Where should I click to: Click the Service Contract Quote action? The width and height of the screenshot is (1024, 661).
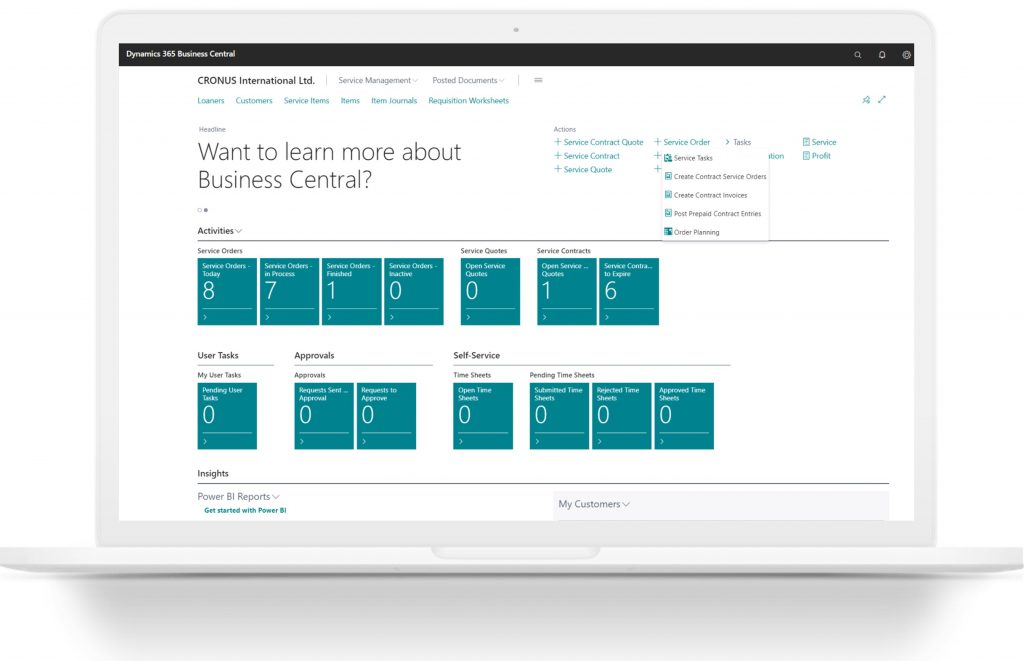click(x=603, y=142)
